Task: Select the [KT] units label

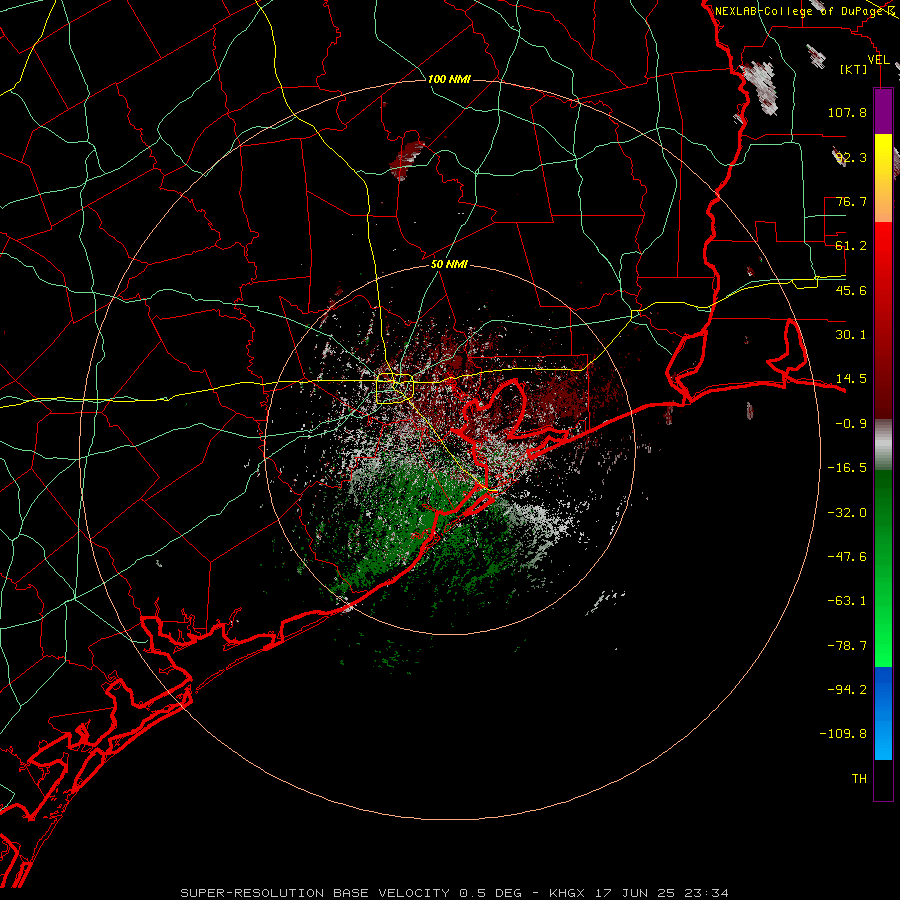Action: pyautogui.click(x=854, y=69)
